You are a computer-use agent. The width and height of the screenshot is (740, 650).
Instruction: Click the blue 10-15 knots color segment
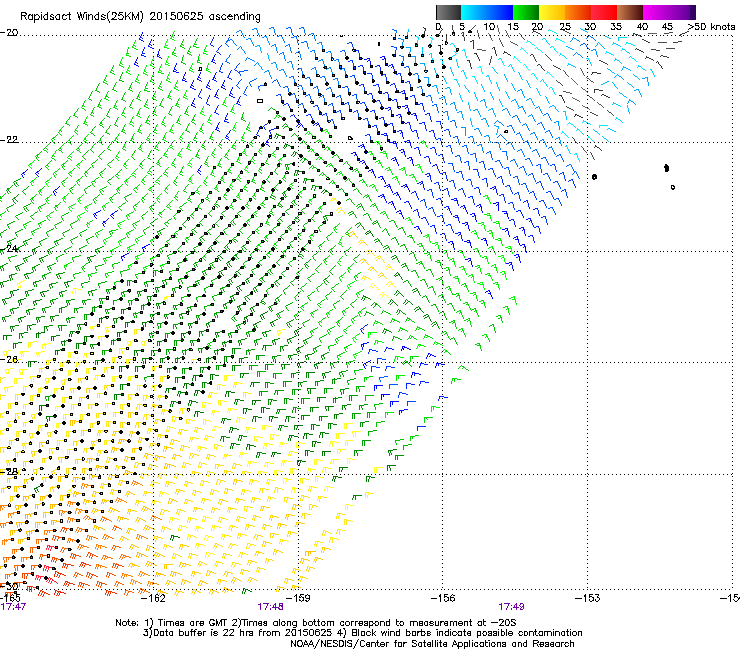click(x=500, y=12)
